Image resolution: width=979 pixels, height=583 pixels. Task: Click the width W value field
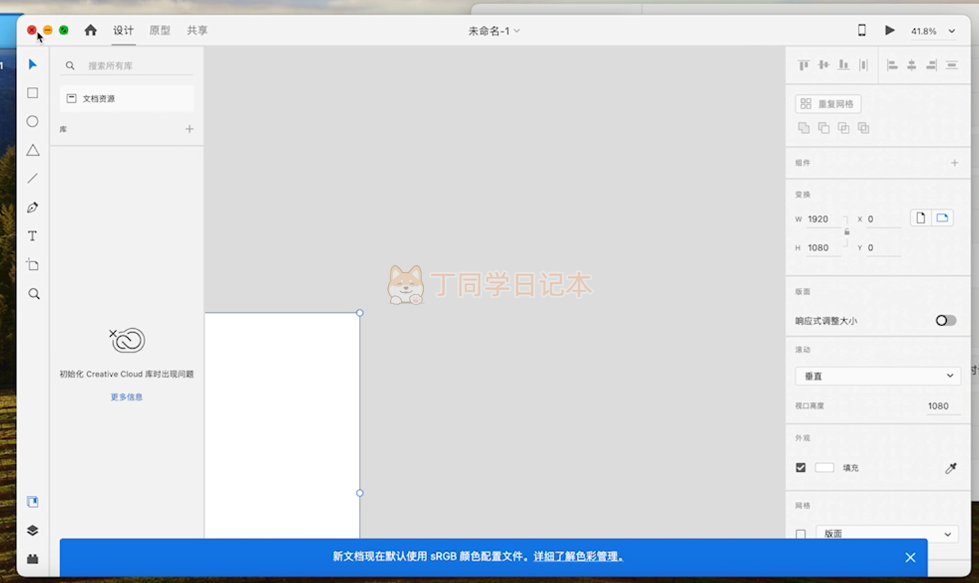(x=823, y=219)
